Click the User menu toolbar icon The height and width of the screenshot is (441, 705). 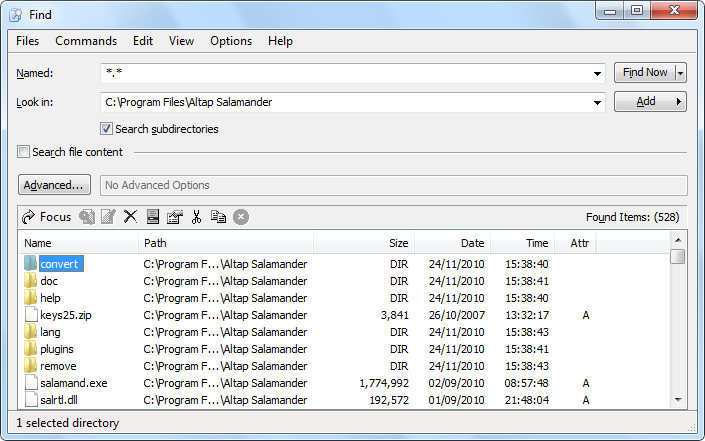click(153, 217)
